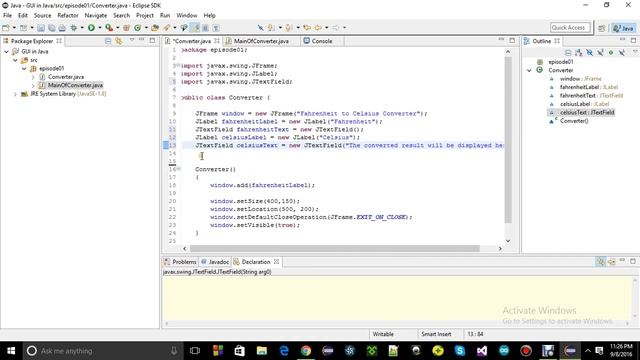Switch to the Javadoc tab
Viewport: 640px width, 360px height.
pyautogui.click(x=215, y=262)
